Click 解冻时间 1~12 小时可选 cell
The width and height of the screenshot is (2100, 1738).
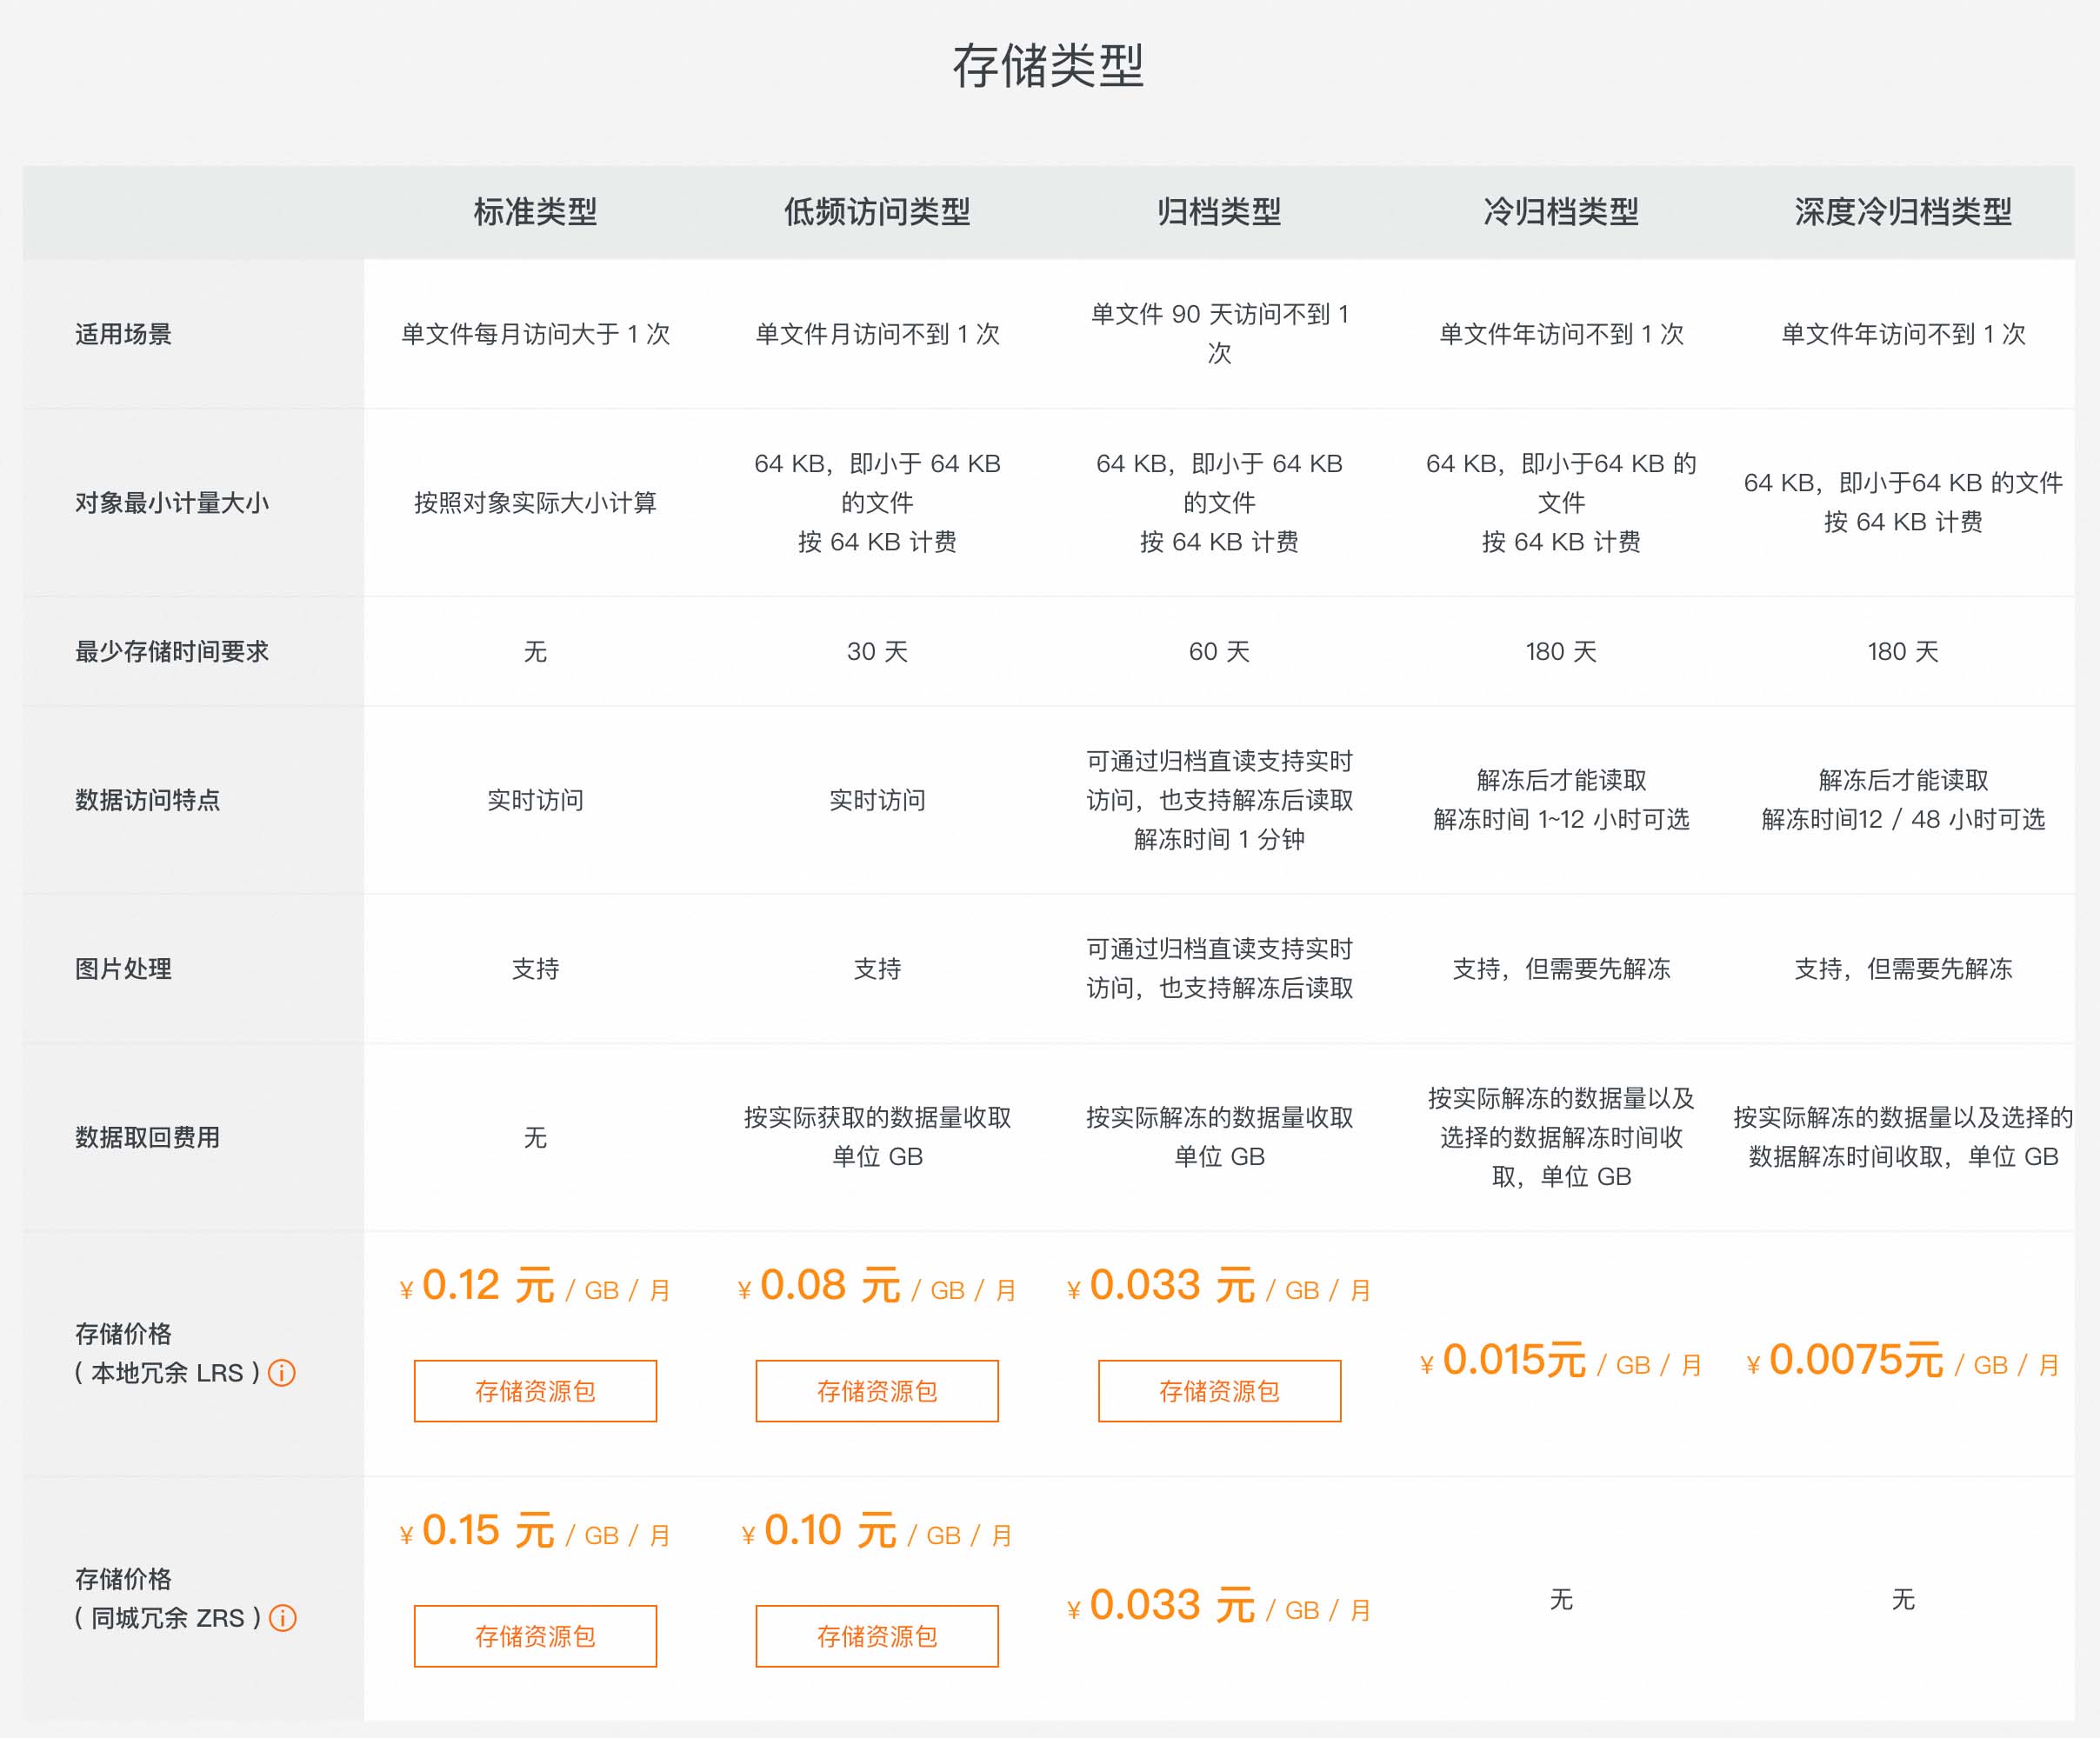1561,820
